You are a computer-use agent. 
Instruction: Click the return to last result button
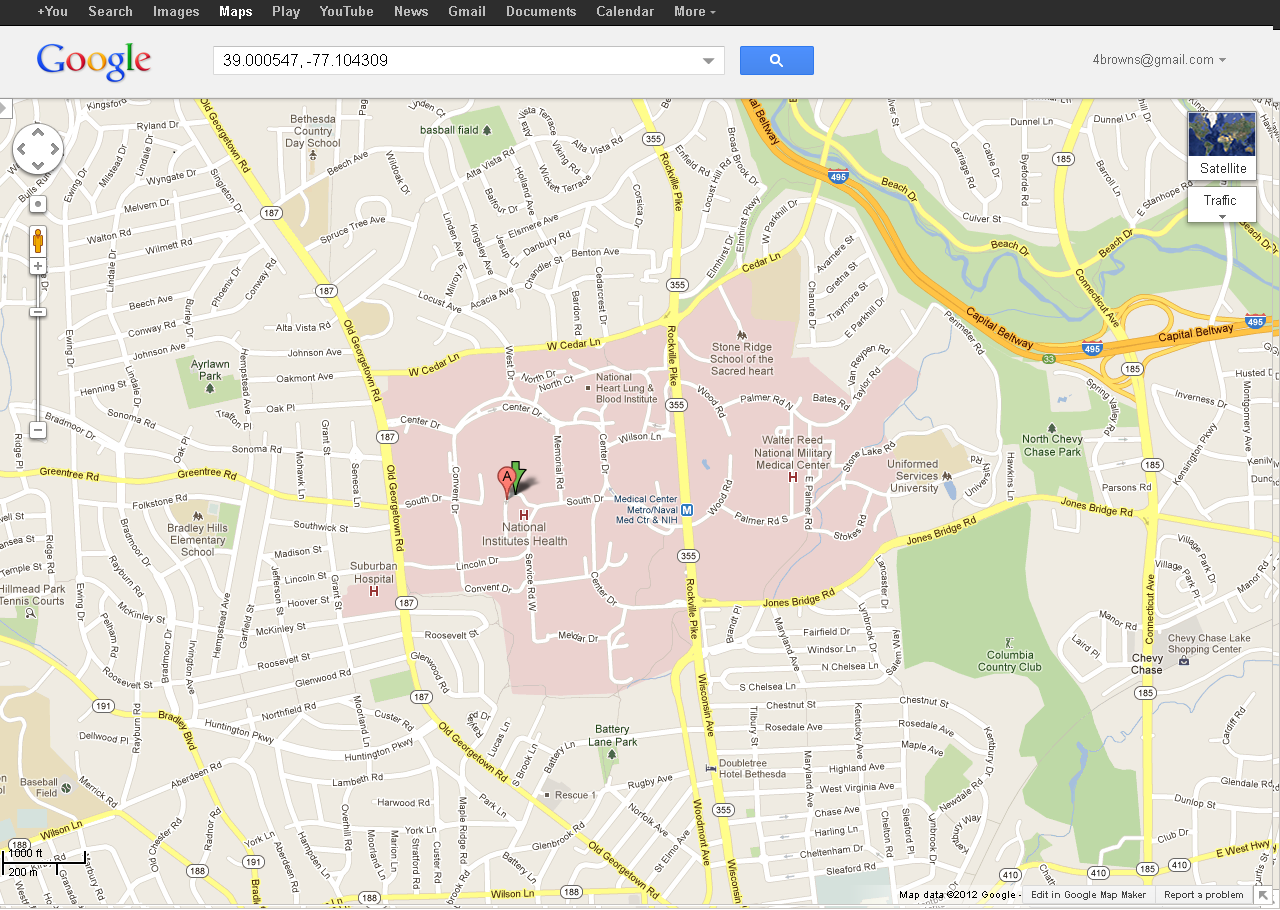pyautogui.click(x=38, y=204)
